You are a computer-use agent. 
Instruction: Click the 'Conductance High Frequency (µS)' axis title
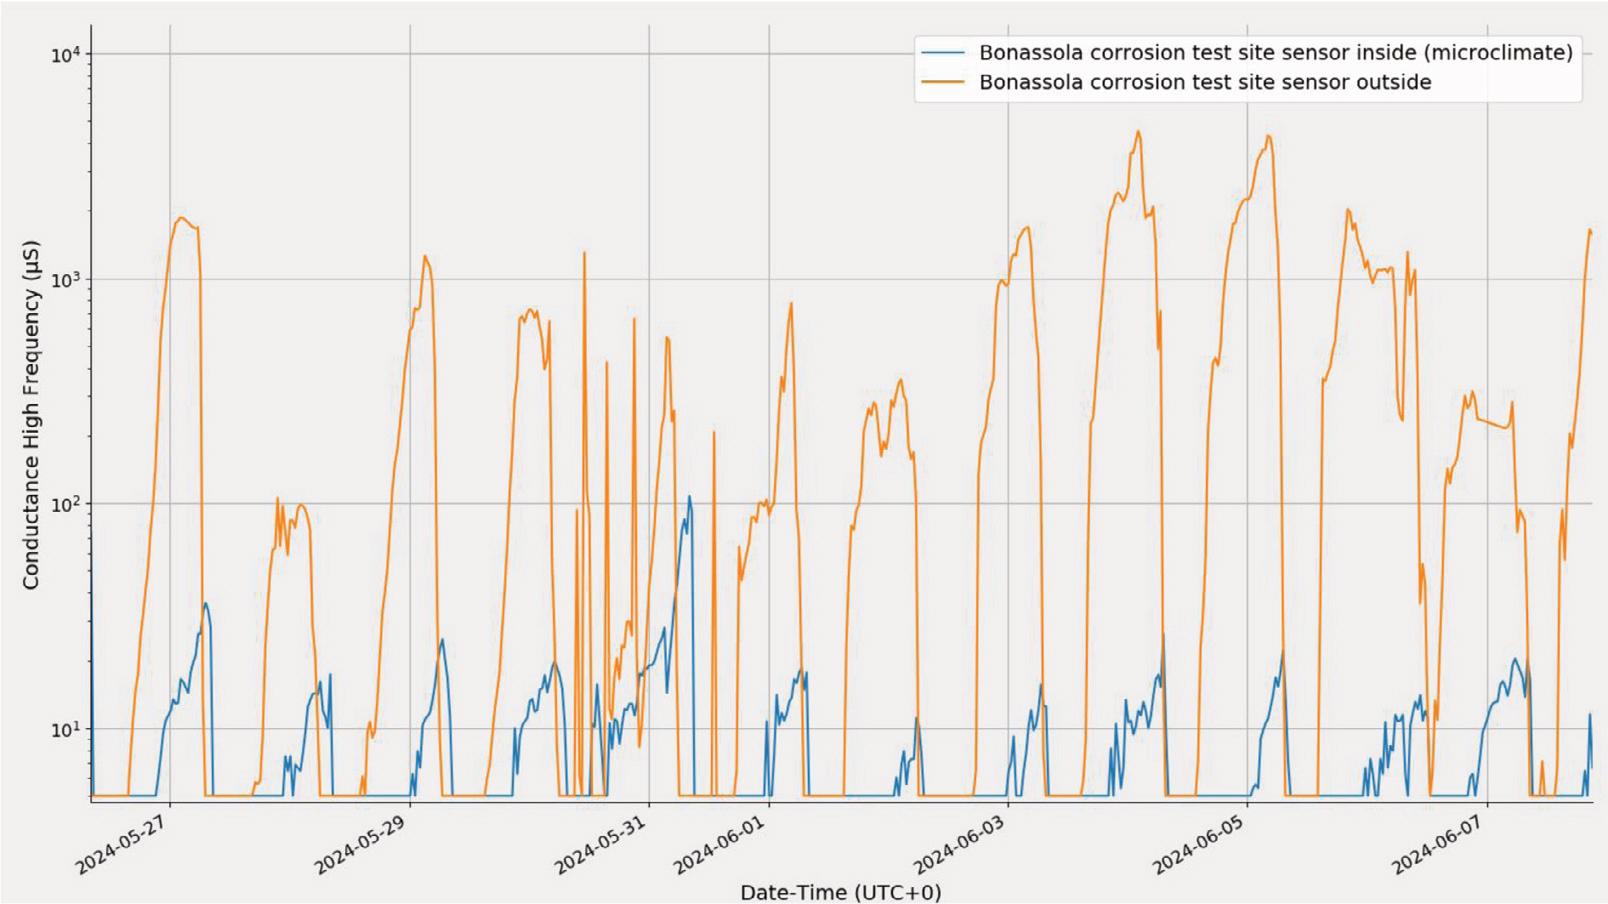pos(31,414)
